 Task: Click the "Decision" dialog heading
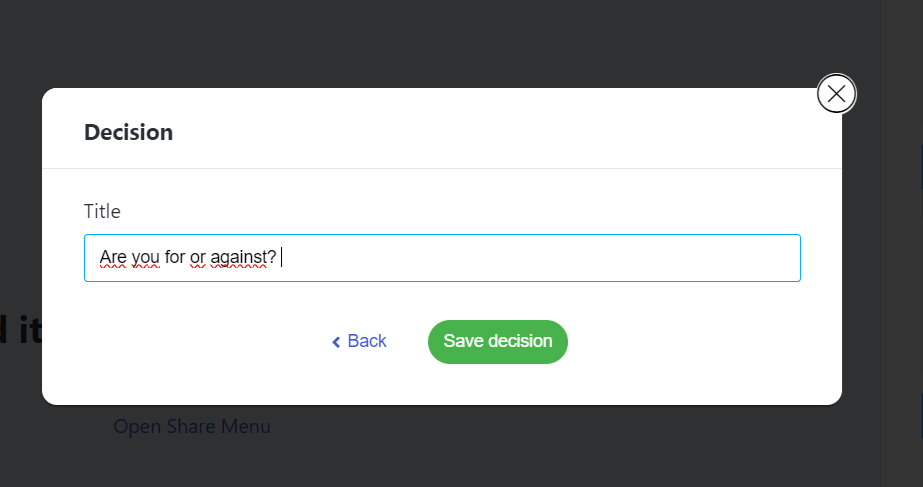(x=128, y=132)
